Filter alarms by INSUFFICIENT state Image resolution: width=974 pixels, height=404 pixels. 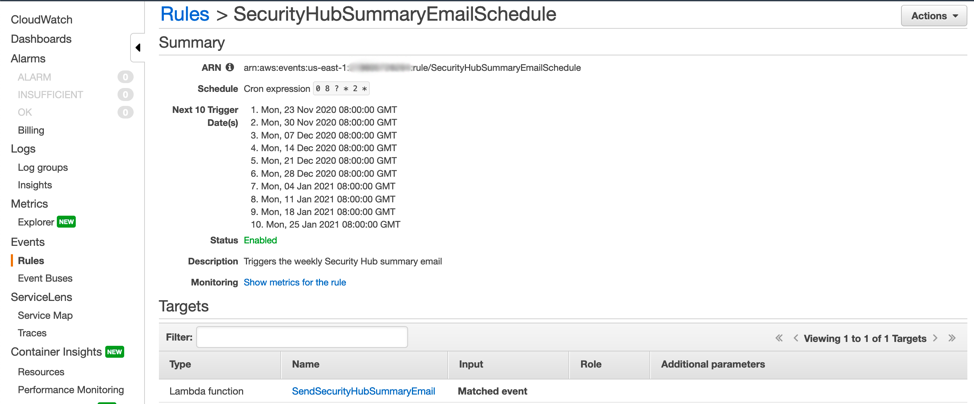[x=50, y=94]
